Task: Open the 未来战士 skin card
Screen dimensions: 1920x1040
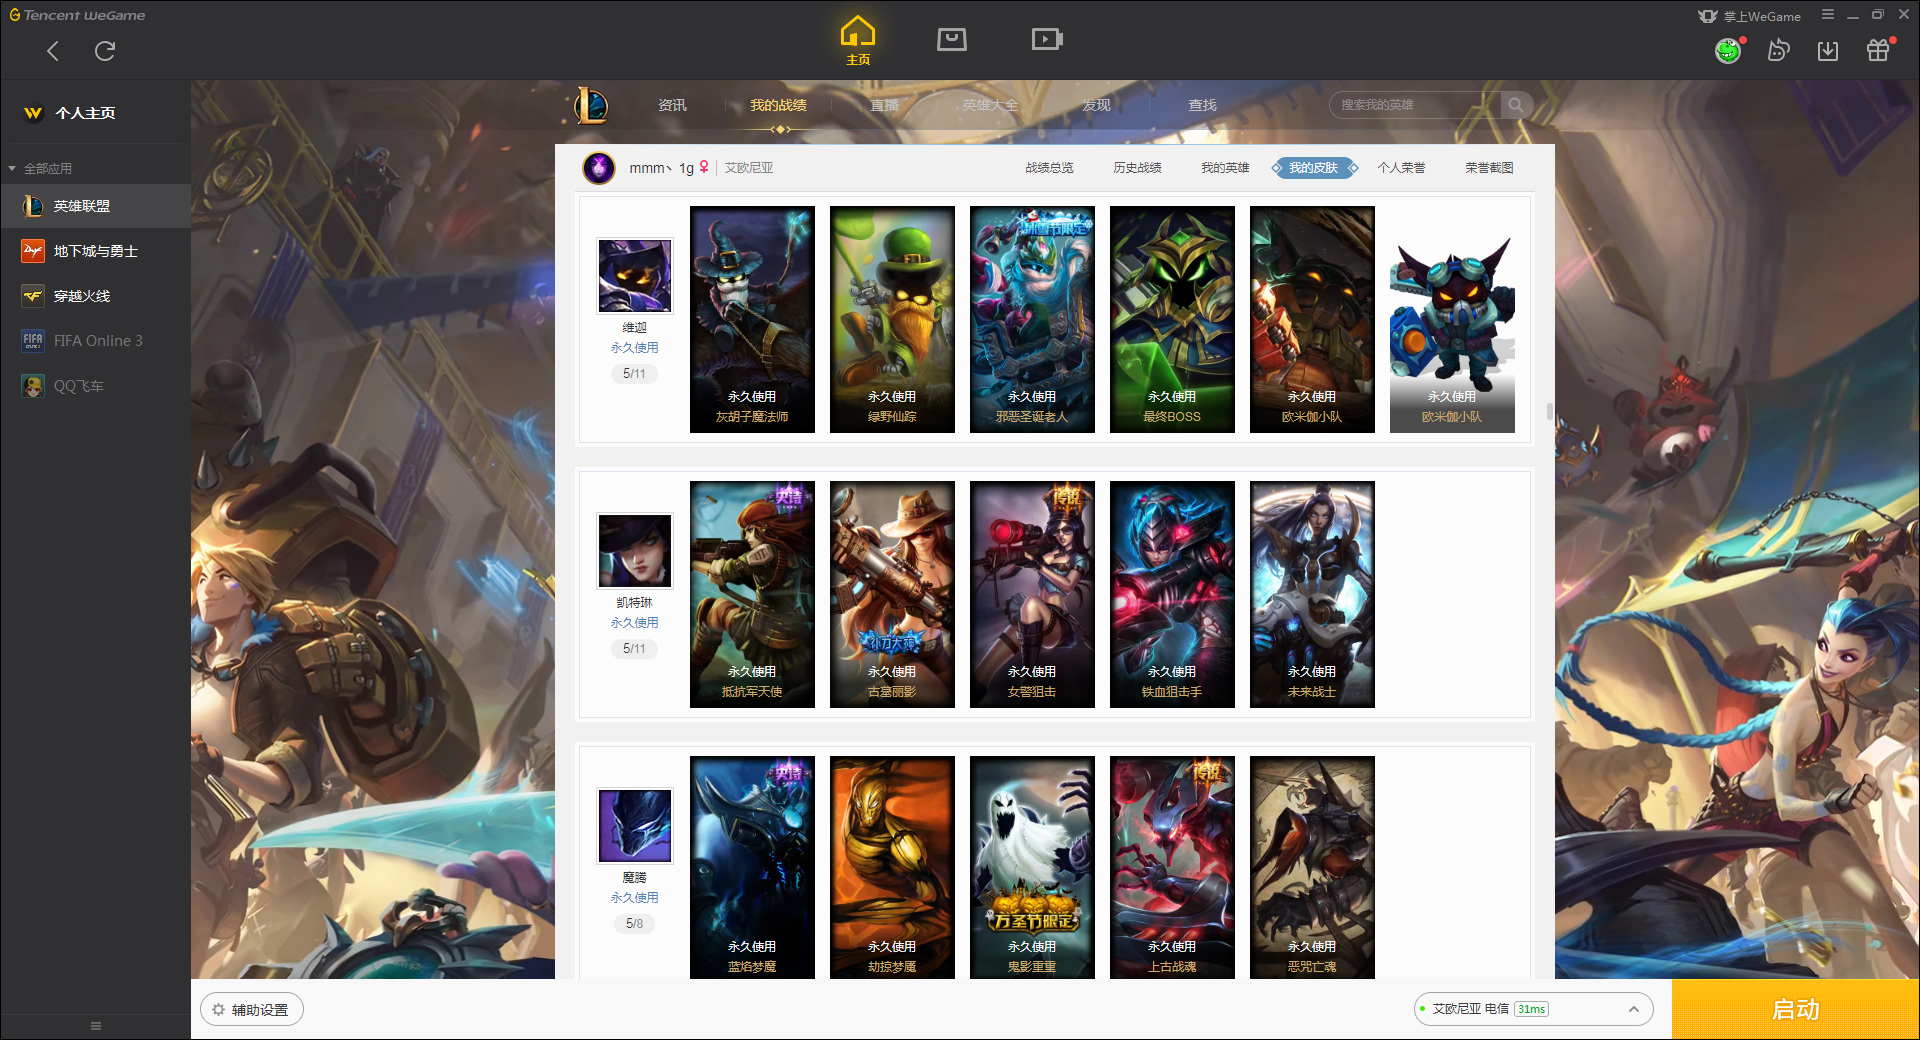Action: 1312,595
